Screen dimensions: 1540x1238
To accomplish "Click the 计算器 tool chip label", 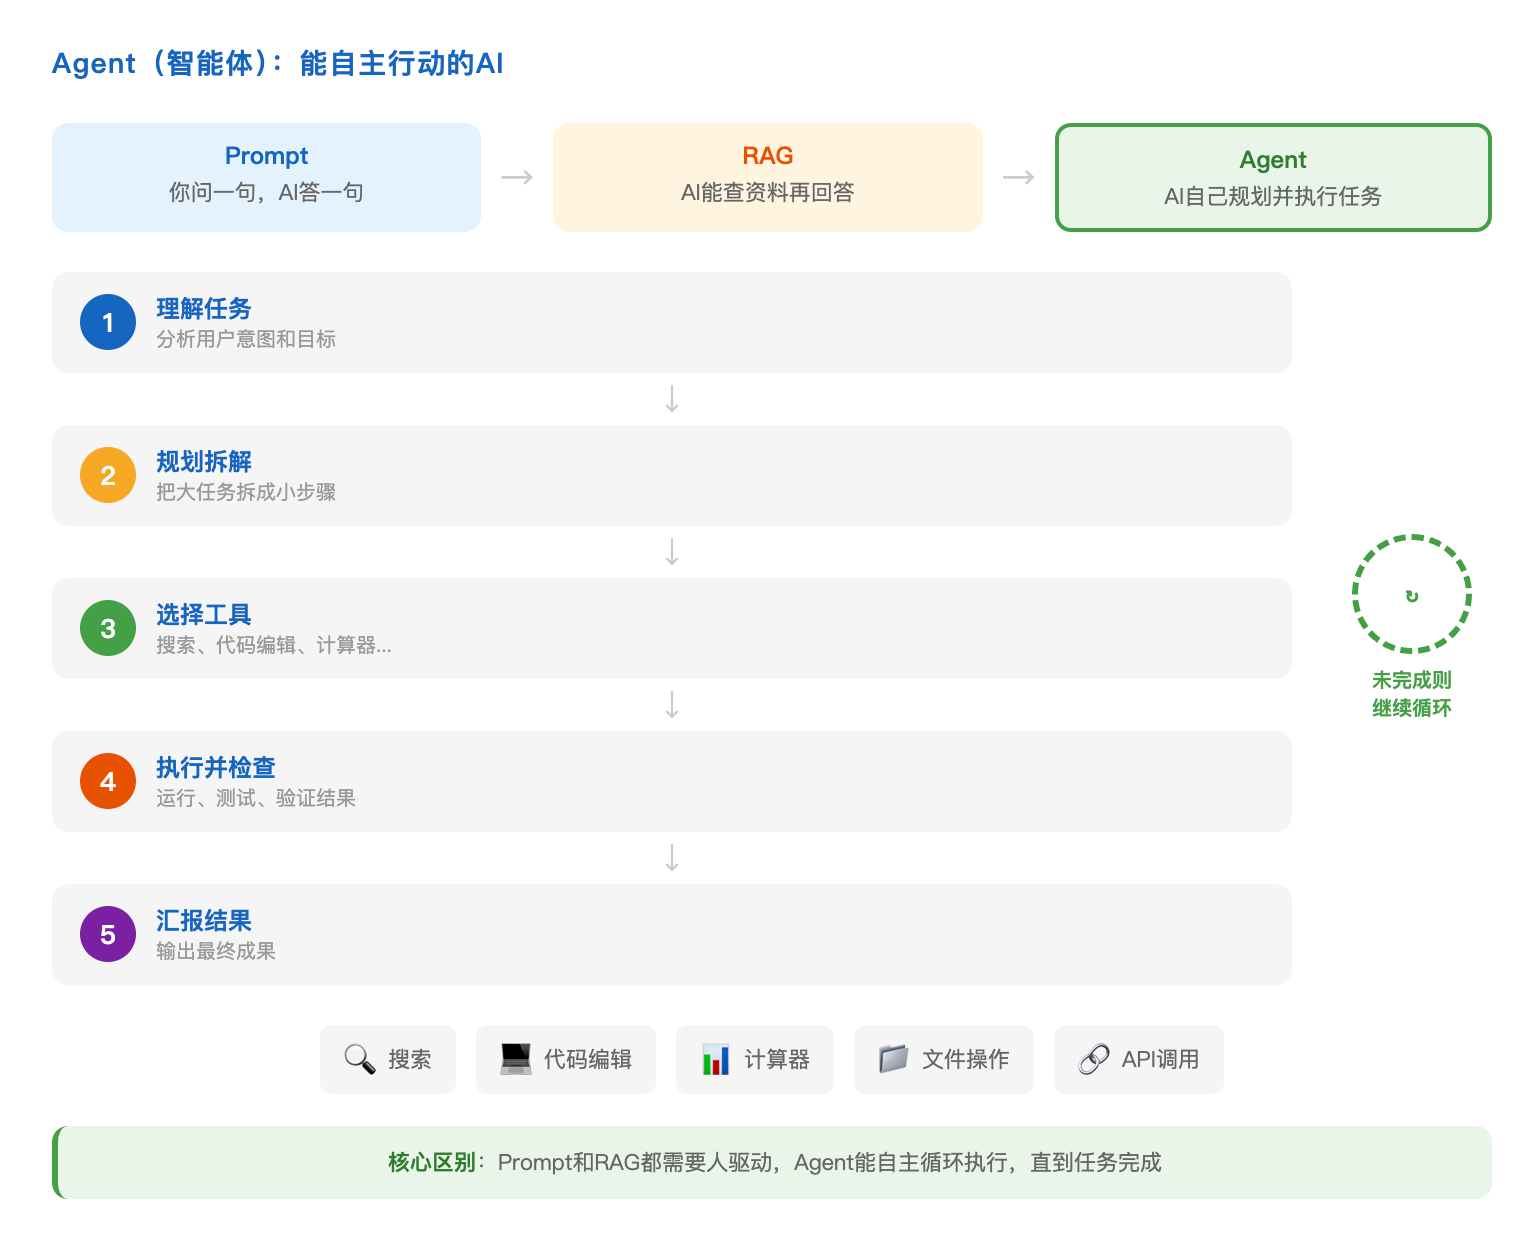I will click(777, 1059).
